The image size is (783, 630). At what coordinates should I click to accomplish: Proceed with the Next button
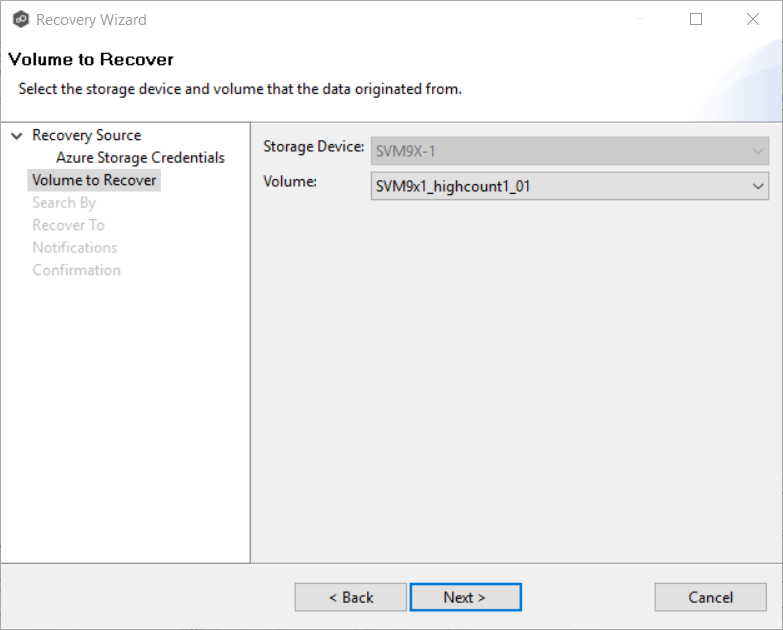[465, 597]
